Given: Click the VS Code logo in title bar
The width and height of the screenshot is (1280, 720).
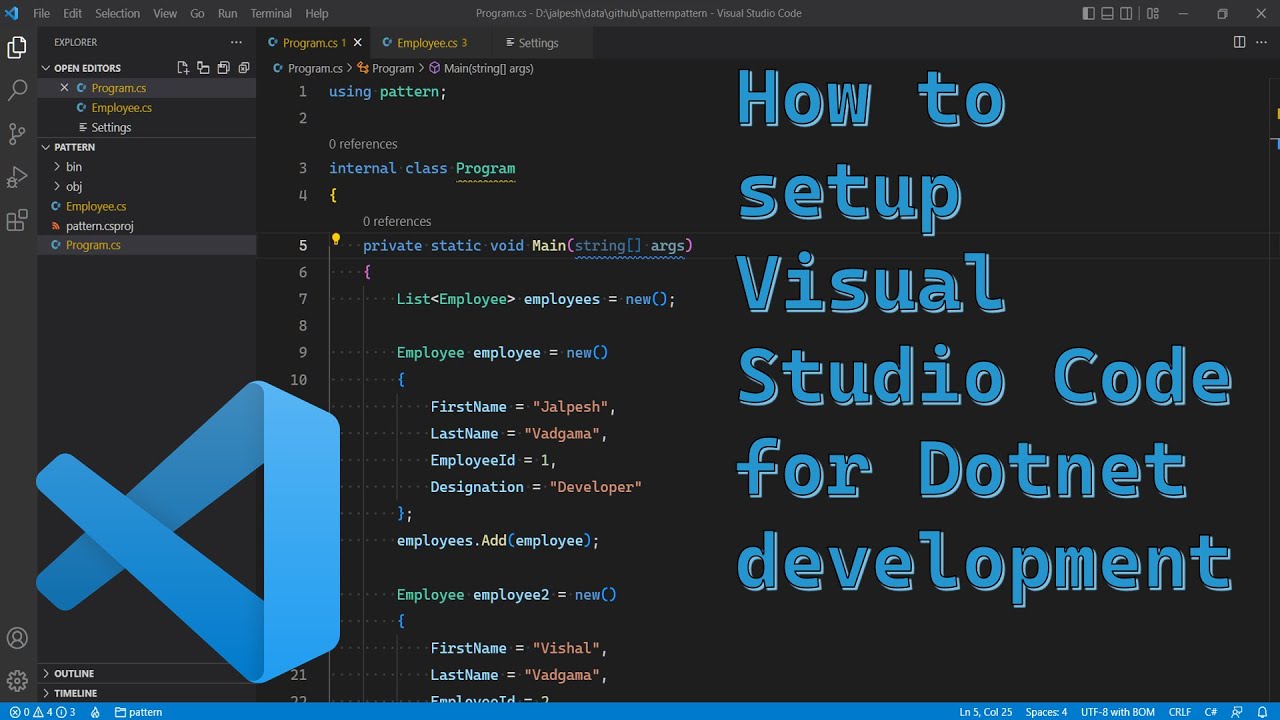Looking at the screenshot, I should (x=12, y=13).
